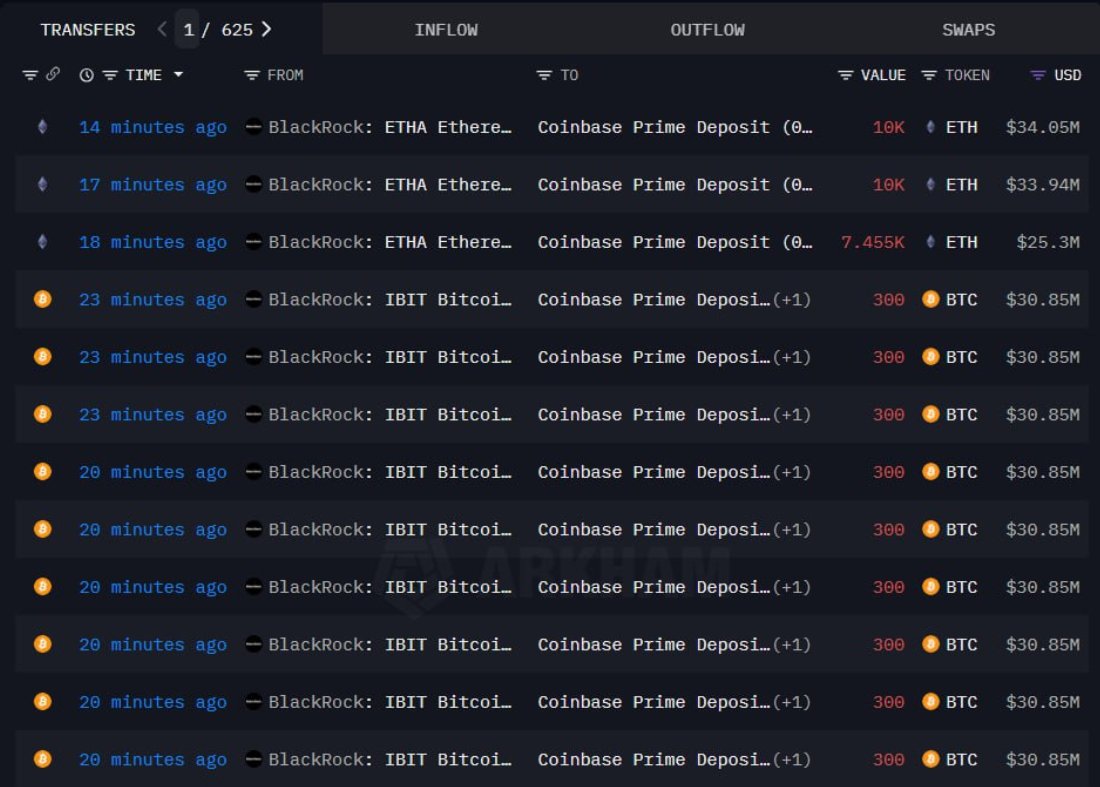This screenshot has width=1100, height=787.
Task: Click BlackRock entity logo in 17 minutes row
Action: pyautogui.click(x=253, y=184)
